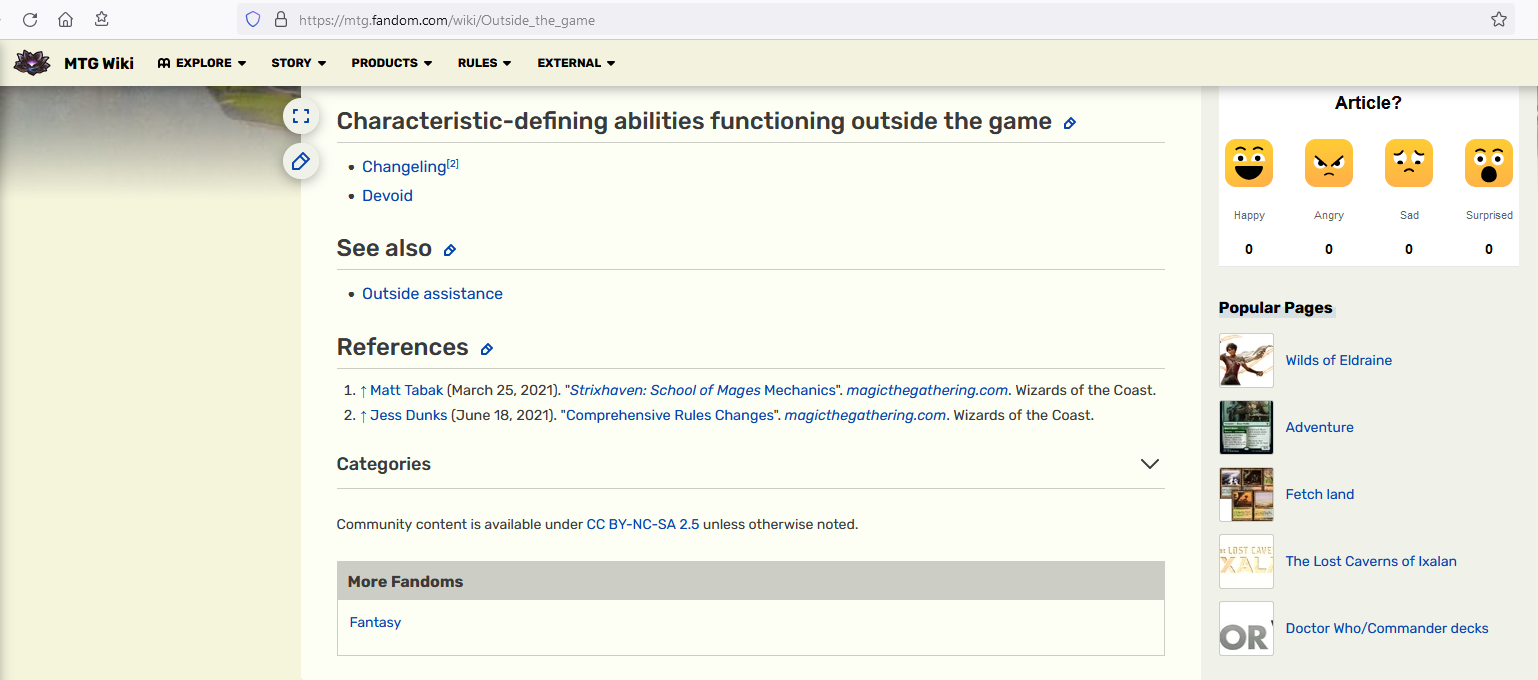Open the Story navigation menu
Viewport: 1538px width, 680px height.
pyautogui.click(x=298, y=63)
